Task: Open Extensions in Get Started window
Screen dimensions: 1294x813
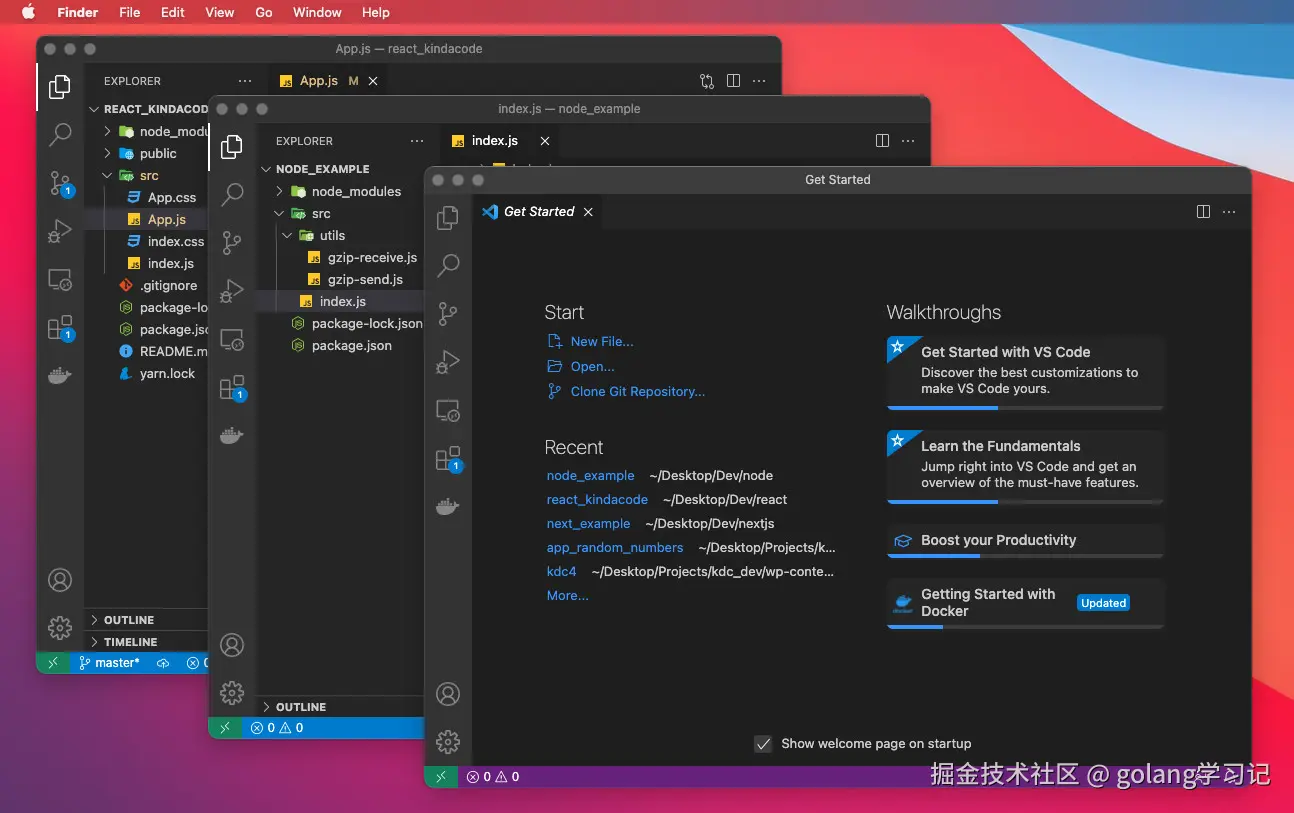Action: coord(448,459)
